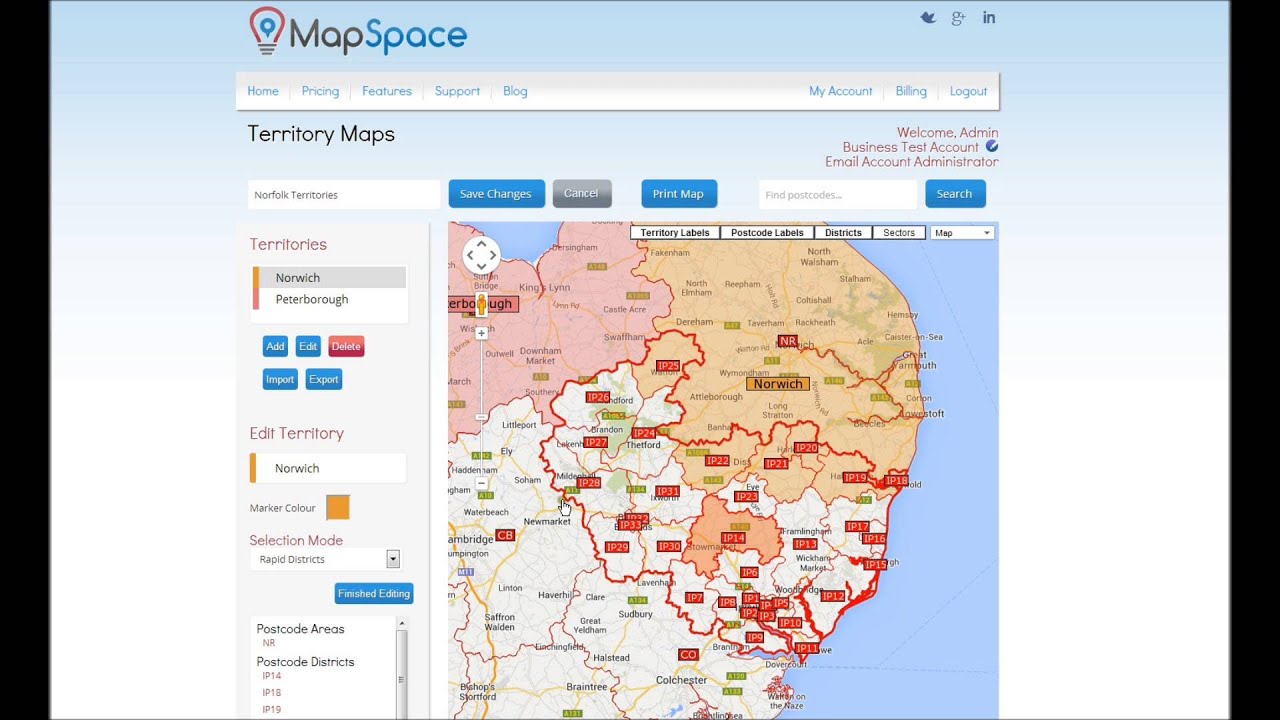Click the IP18 entry under Postcode Districts

click(272, 692)
